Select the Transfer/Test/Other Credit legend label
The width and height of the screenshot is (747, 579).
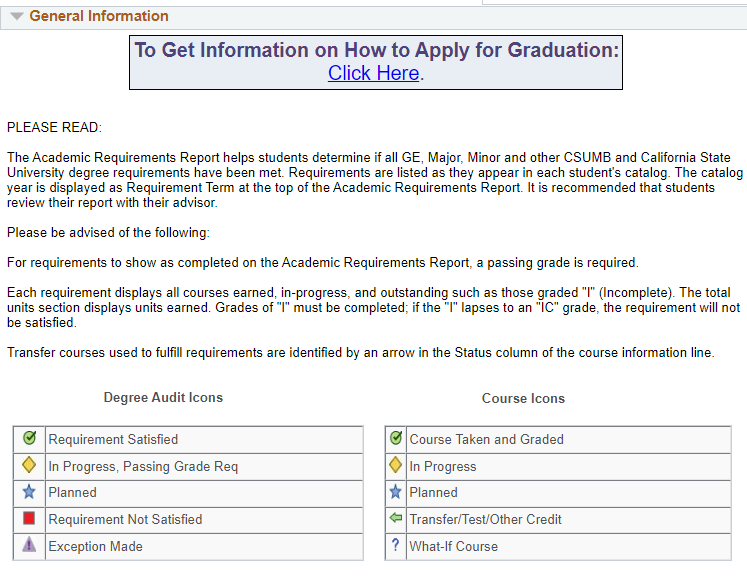click(x=485, y=519)
